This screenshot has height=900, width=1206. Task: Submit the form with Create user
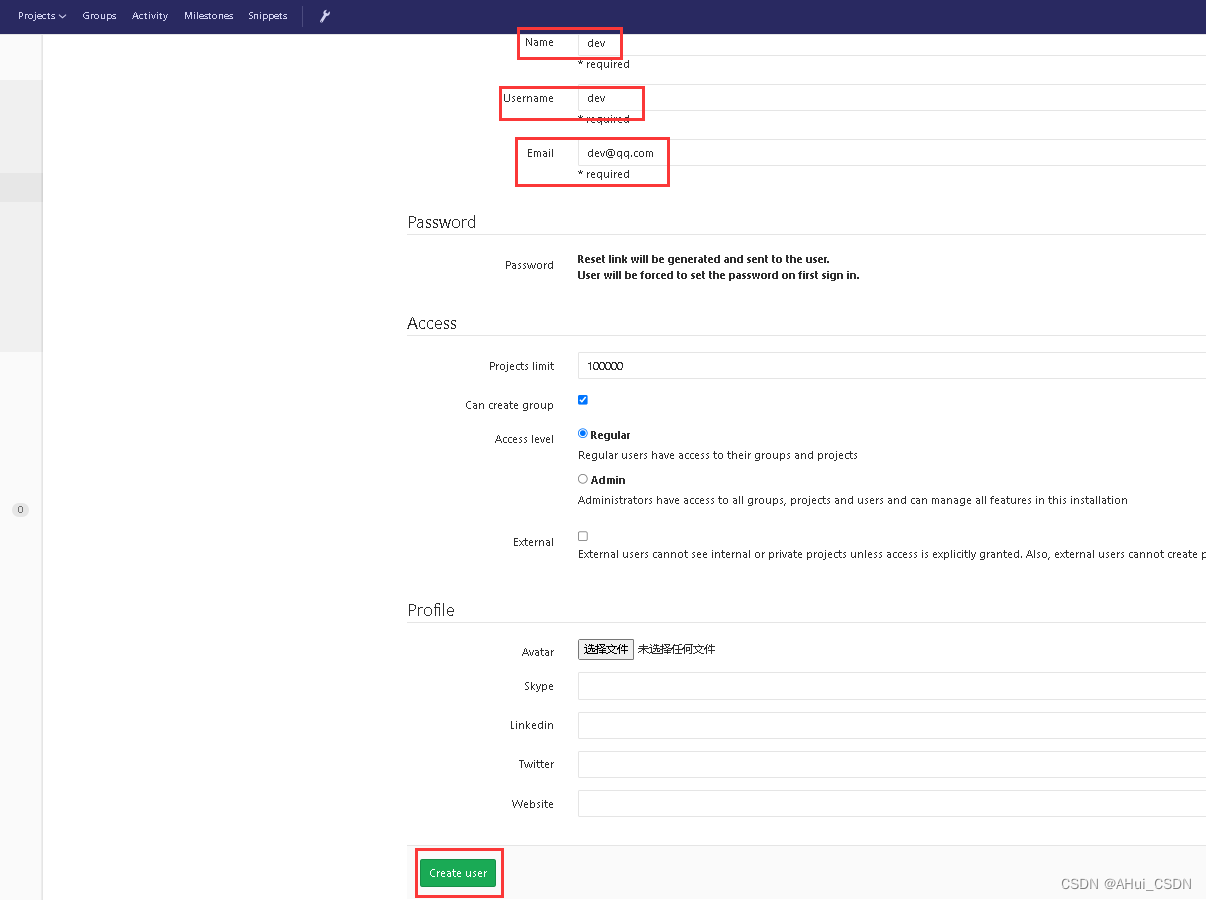pos(458,873)
